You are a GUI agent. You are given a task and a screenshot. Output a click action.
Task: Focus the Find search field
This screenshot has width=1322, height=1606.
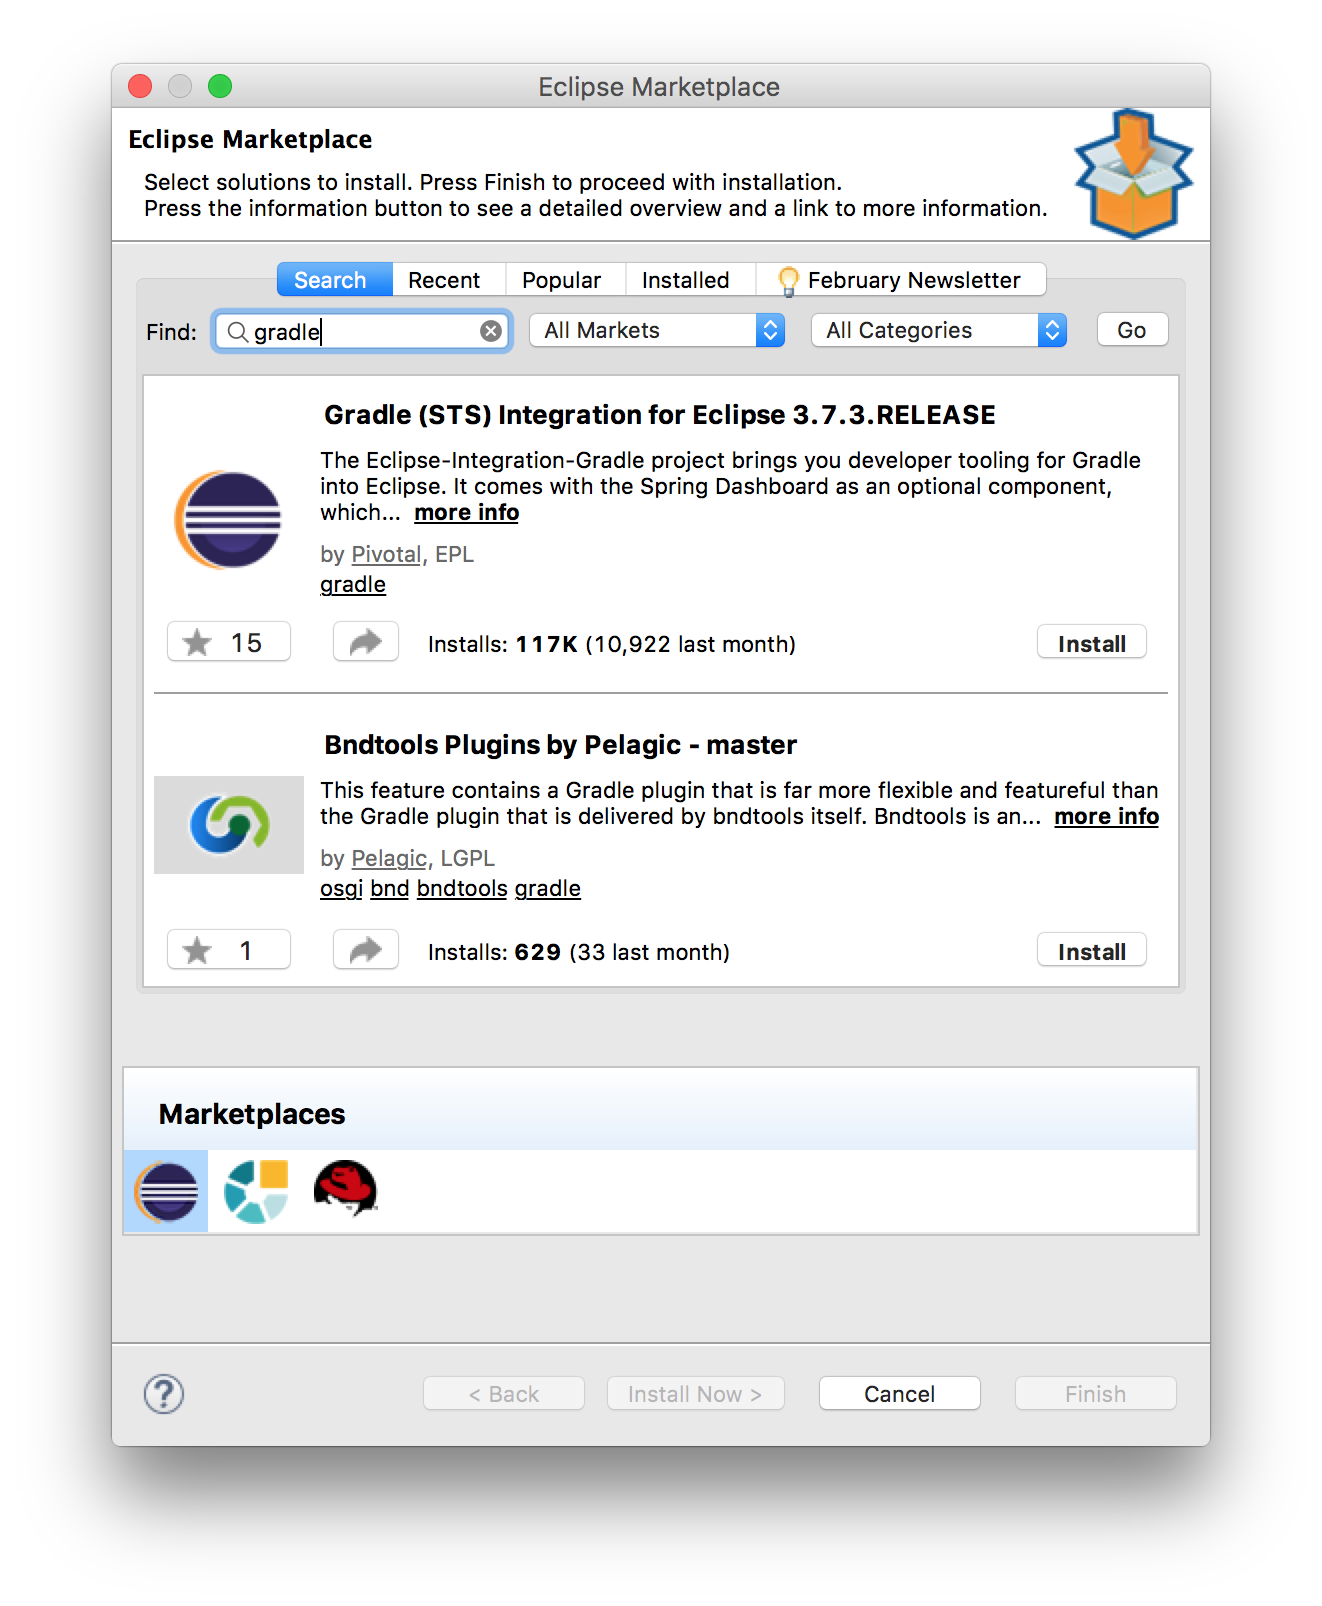(x=363, y=331)
